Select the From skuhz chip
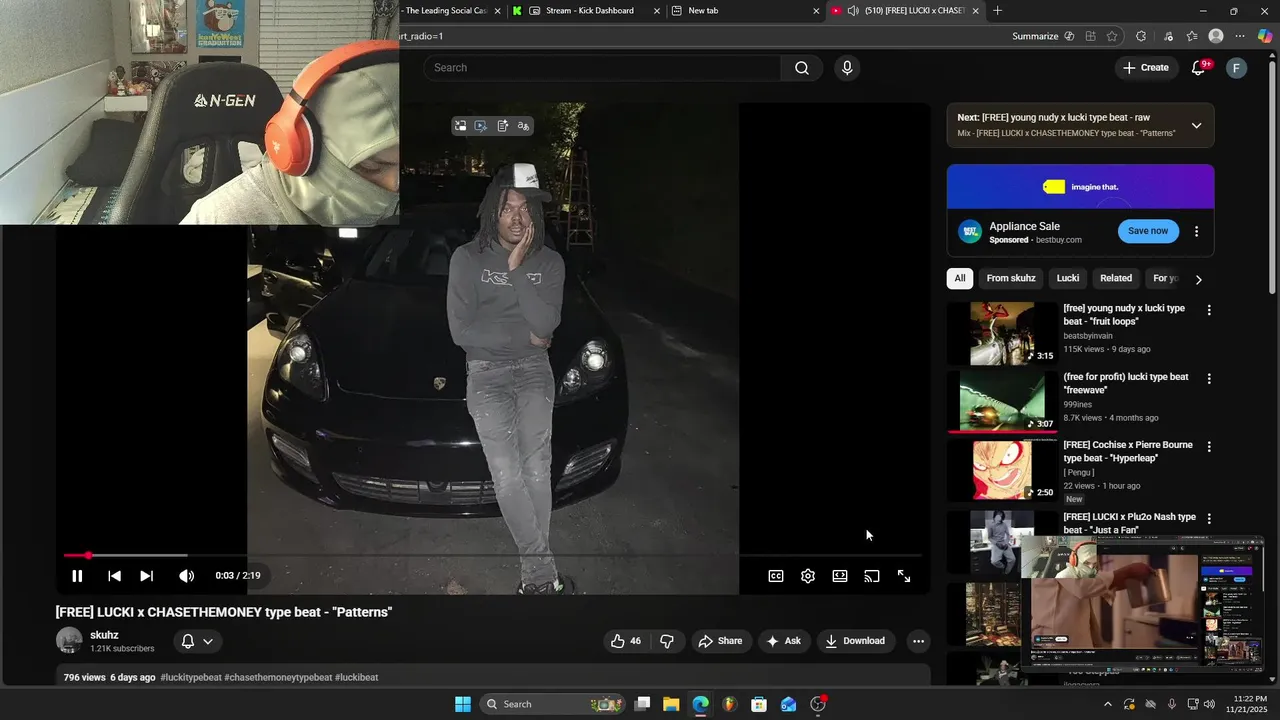Screen dimensions: 1280x720 (1011, 278)
